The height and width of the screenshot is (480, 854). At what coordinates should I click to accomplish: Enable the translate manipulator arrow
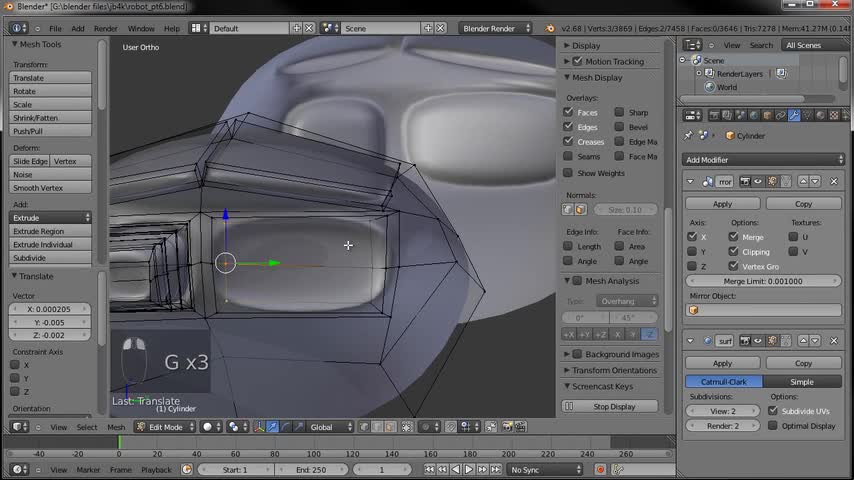pyautogui.click(x=272, y=427)
